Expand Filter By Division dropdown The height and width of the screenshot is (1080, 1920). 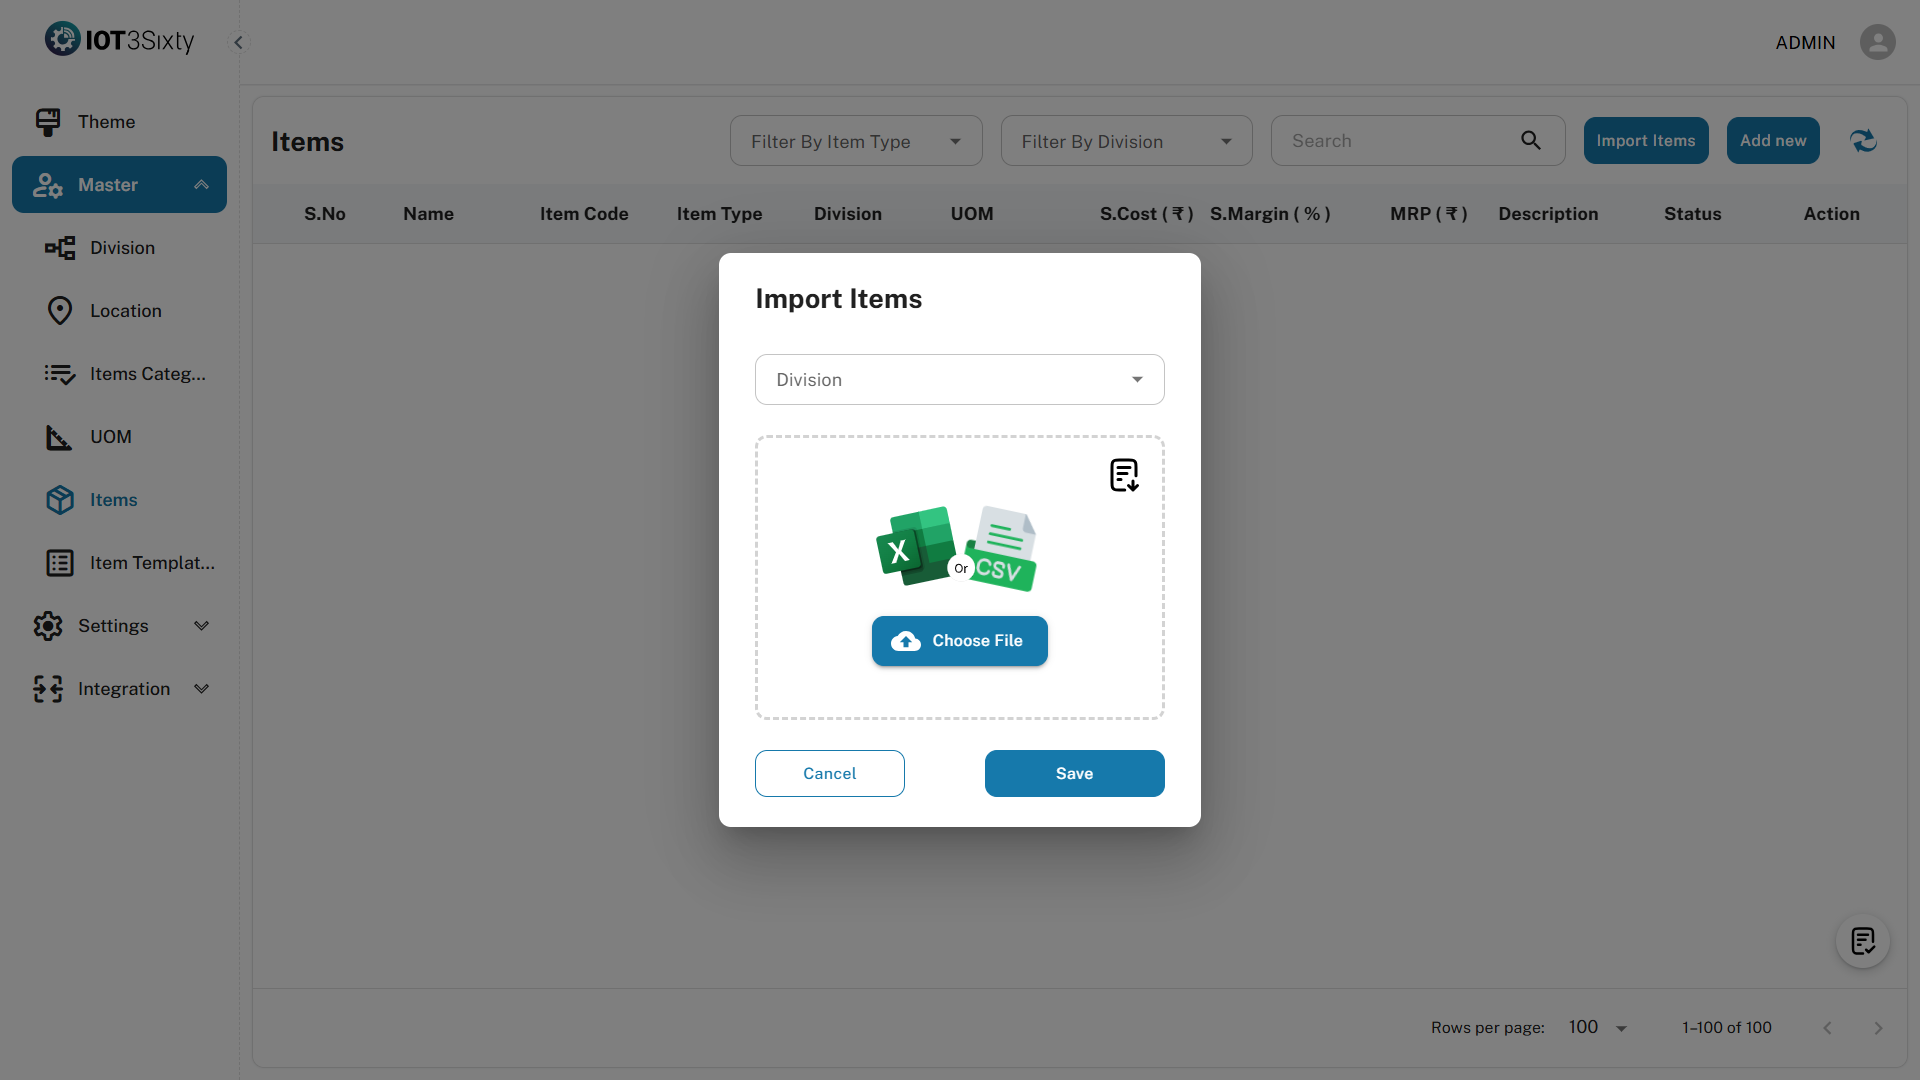tap(1126, 142)
